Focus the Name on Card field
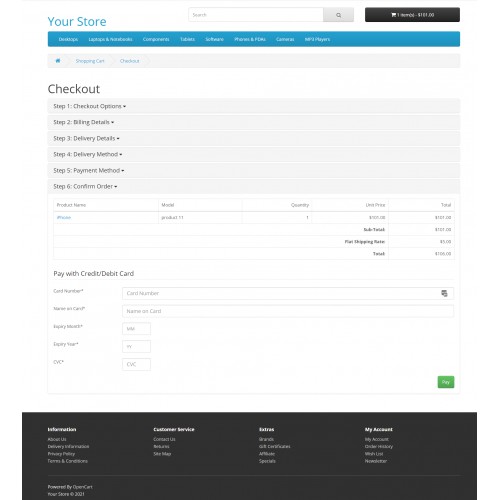Image resolution: width=500 pixels, height=500 pixels. (x=288, y=311)
